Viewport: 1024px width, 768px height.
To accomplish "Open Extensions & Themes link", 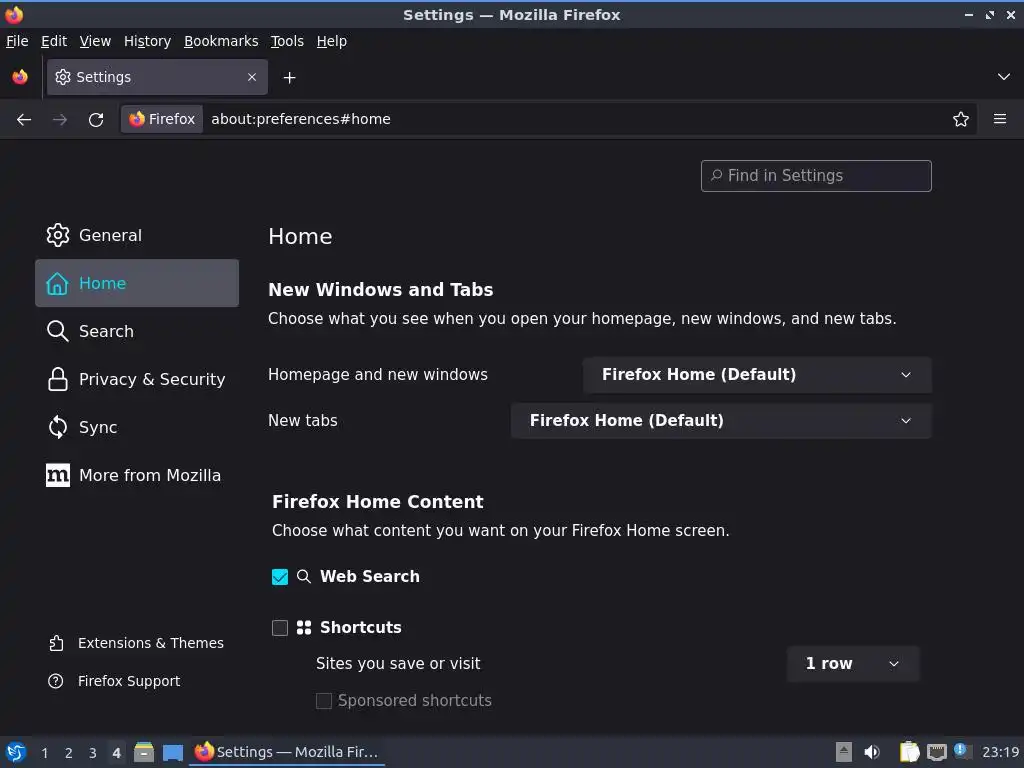I will (136, 643).
